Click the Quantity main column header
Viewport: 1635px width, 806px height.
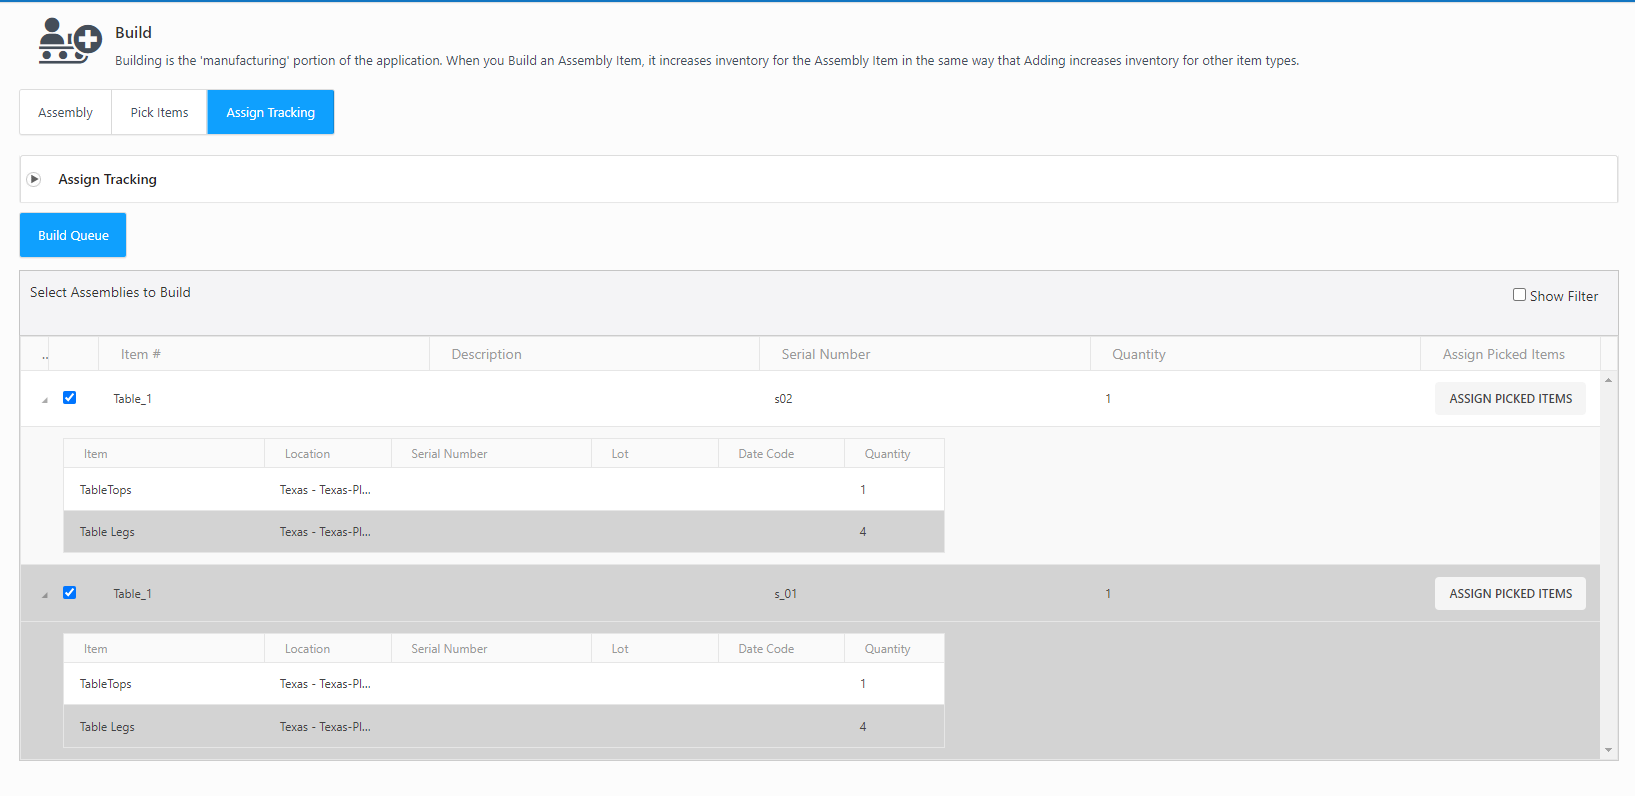point(1138,354)
